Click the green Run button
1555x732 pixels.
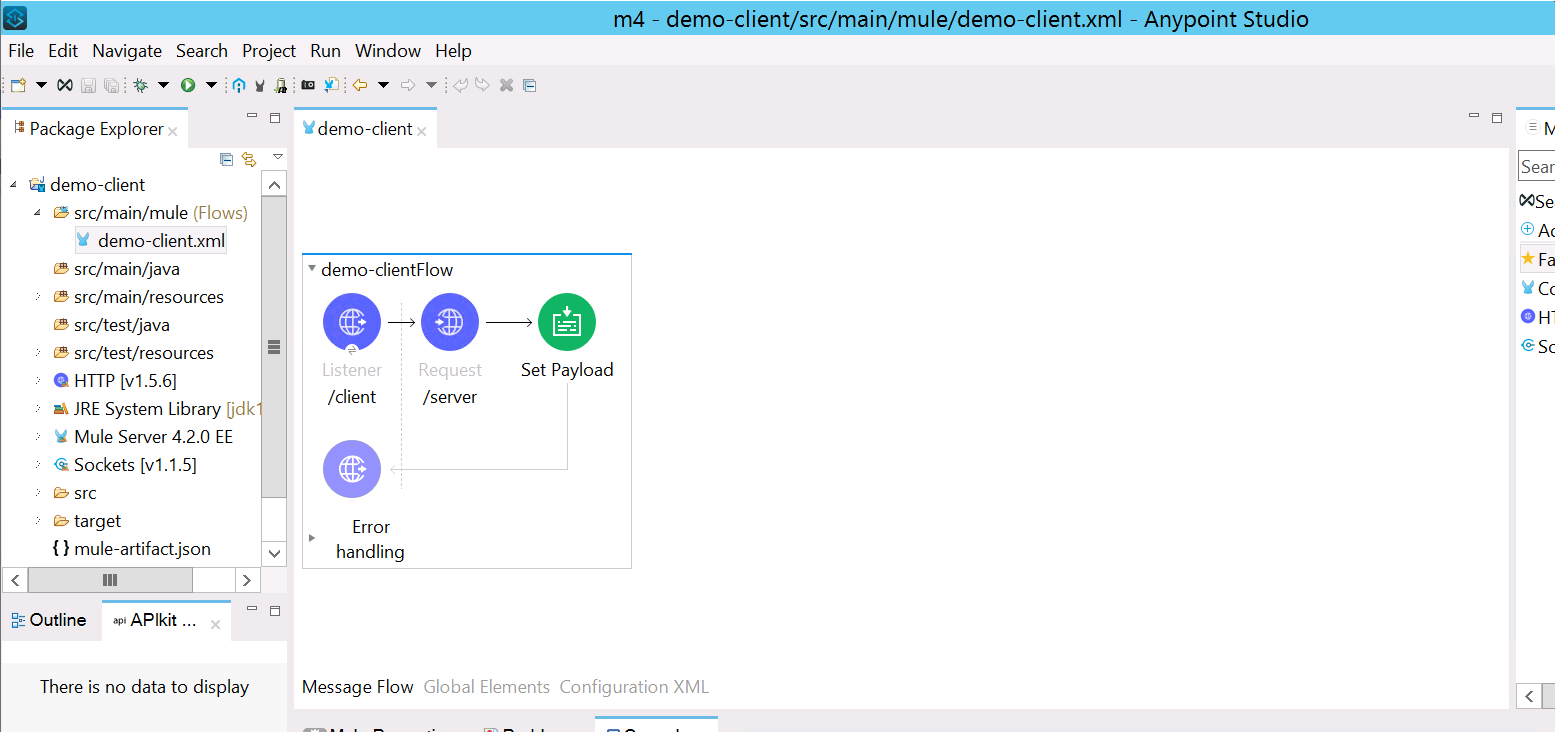click(188, 86)
